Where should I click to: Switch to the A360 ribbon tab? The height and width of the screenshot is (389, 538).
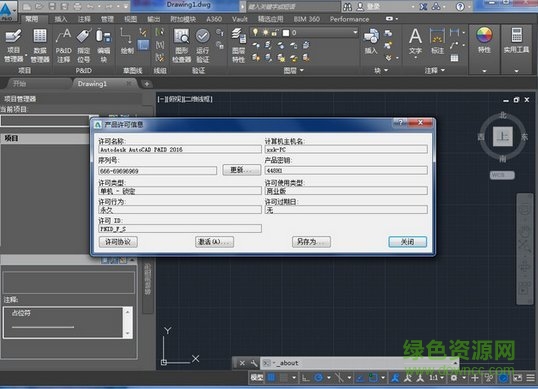click(214, 19)
